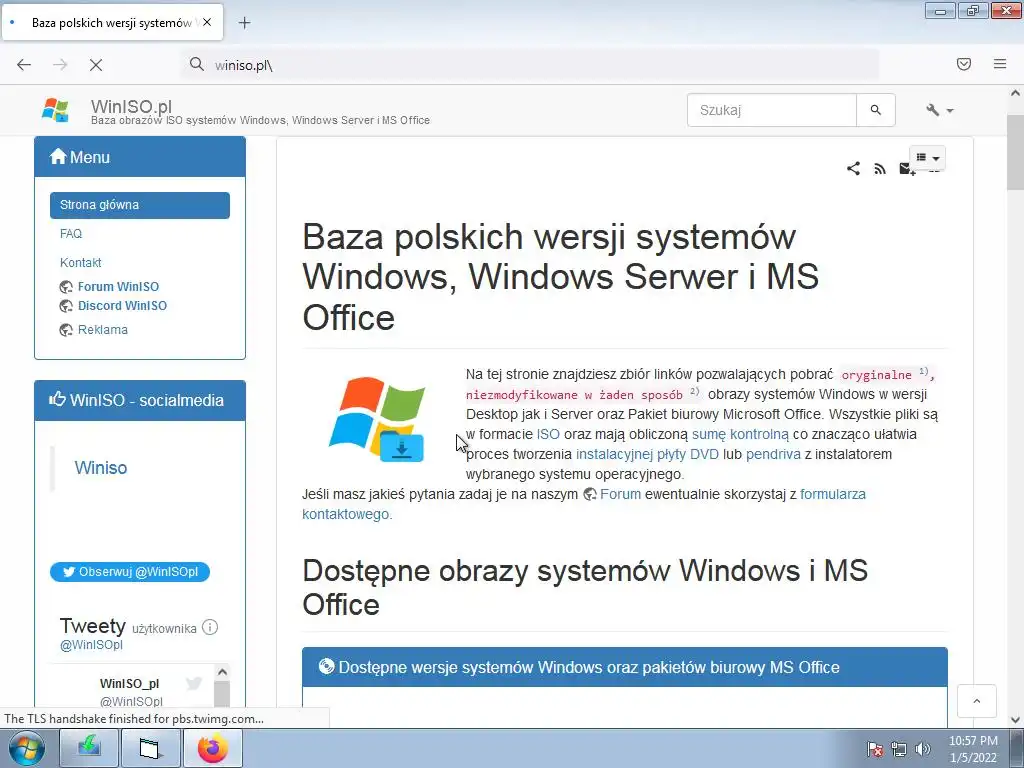Click the Action Center flag tray icon

(x=875, y=749)
